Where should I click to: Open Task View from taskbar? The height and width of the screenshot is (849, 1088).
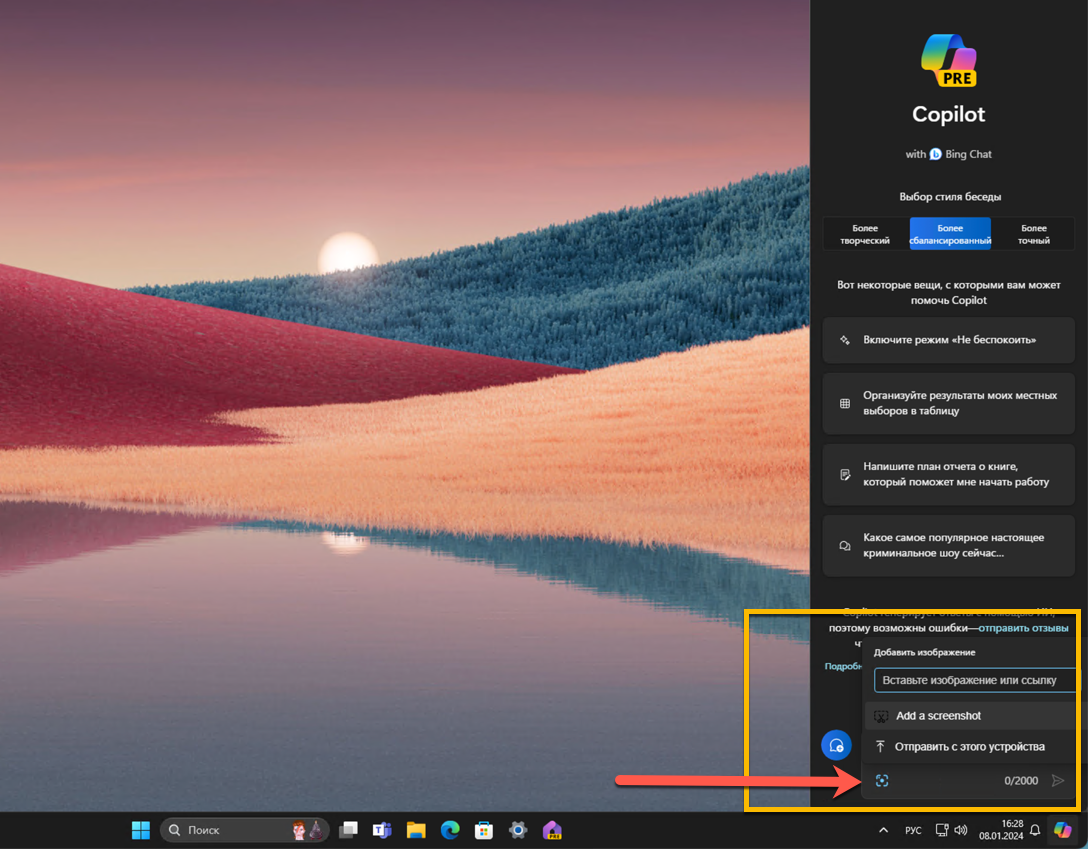(x=348, y=830)
